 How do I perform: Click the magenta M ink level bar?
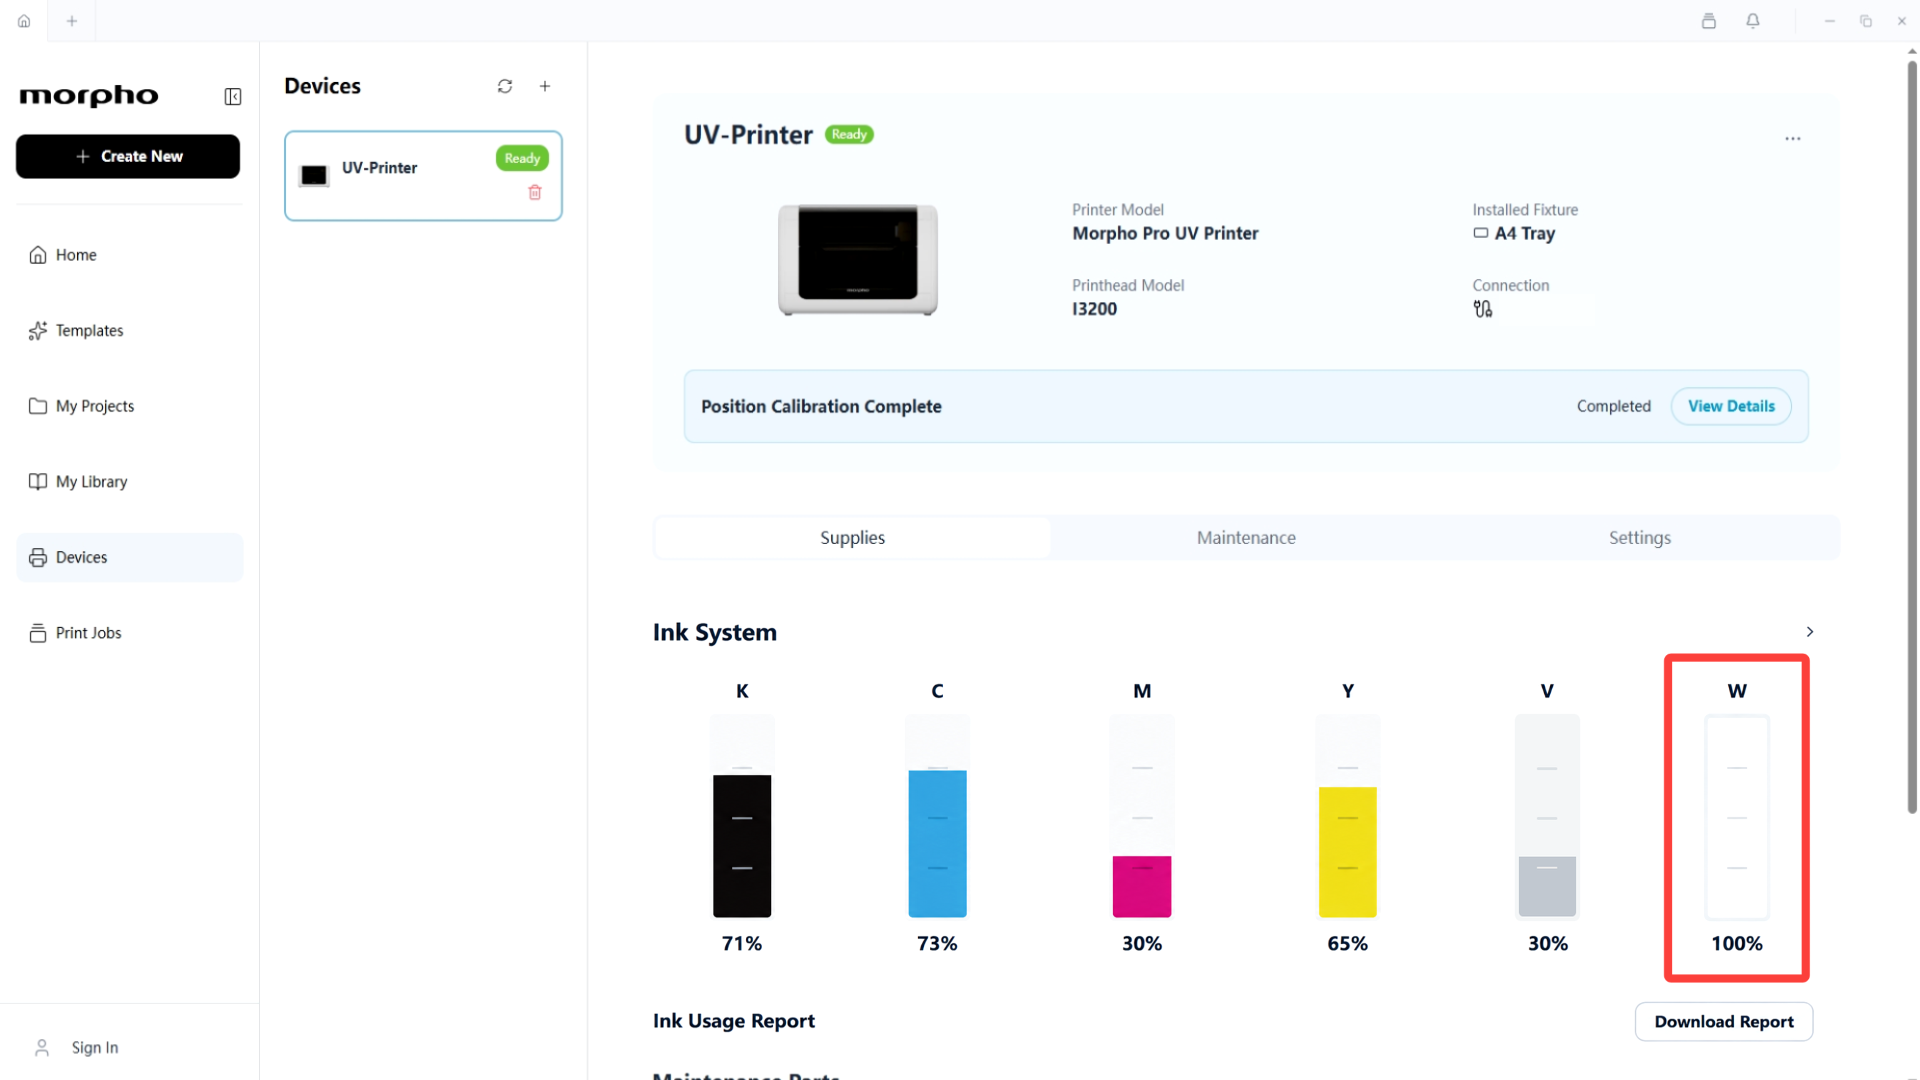tap(1142, 816)
